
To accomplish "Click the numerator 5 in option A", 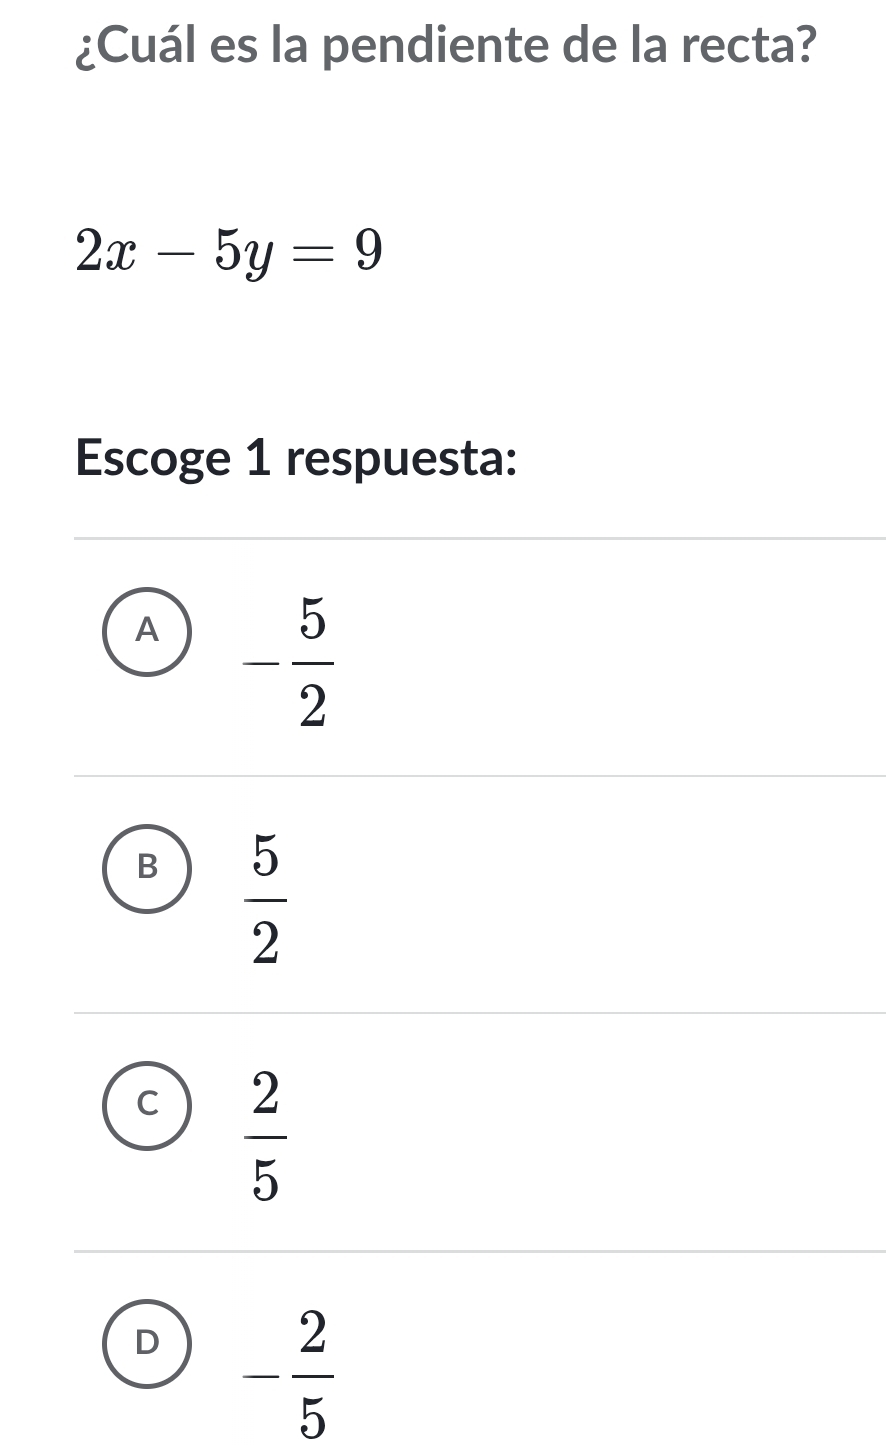I will (311, 622).
